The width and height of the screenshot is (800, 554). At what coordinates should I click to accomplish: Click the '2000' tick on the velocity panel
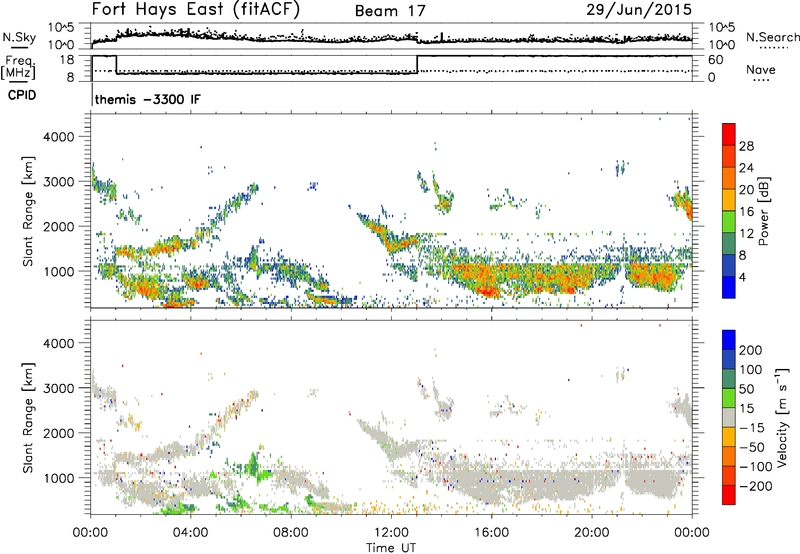[x=58, y=433]
